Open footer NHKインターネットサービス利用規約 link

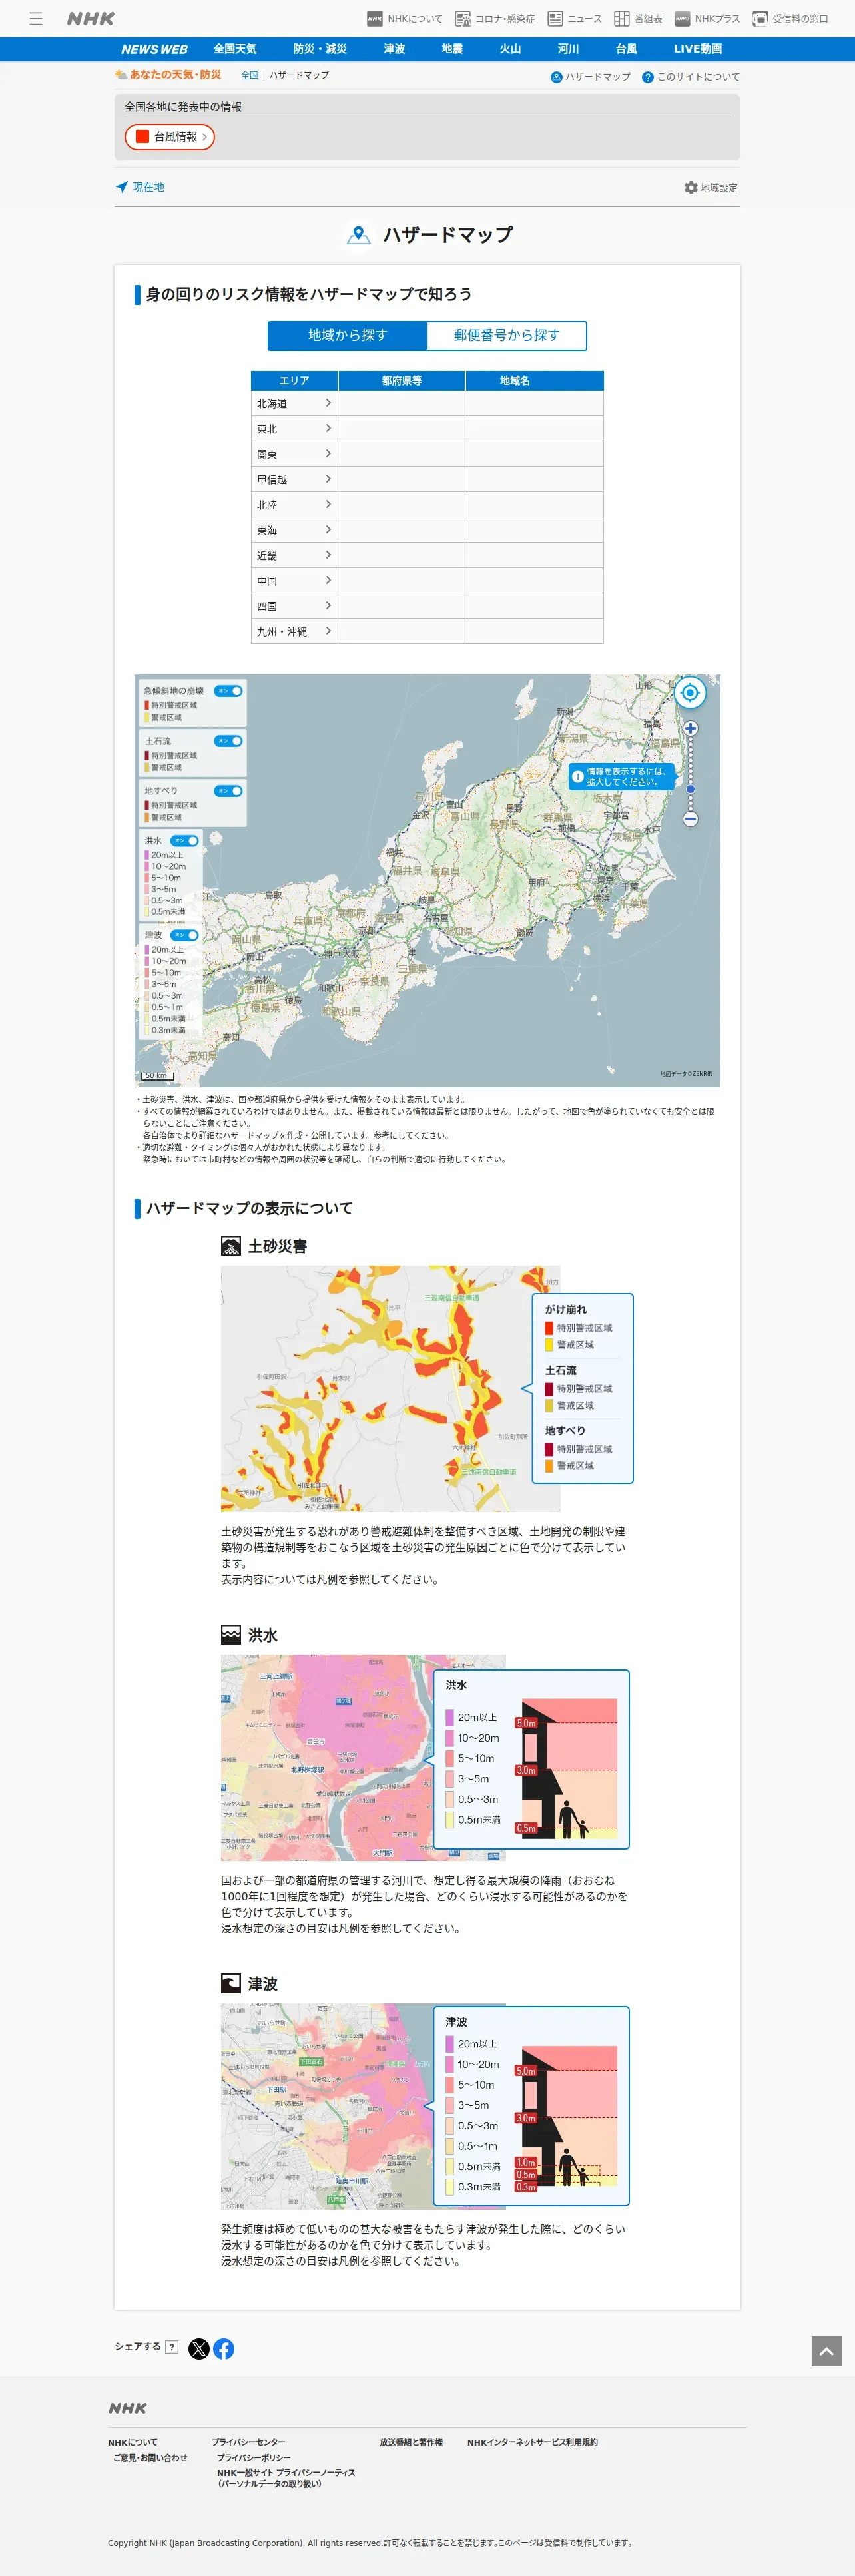(x=532, y=2442)
